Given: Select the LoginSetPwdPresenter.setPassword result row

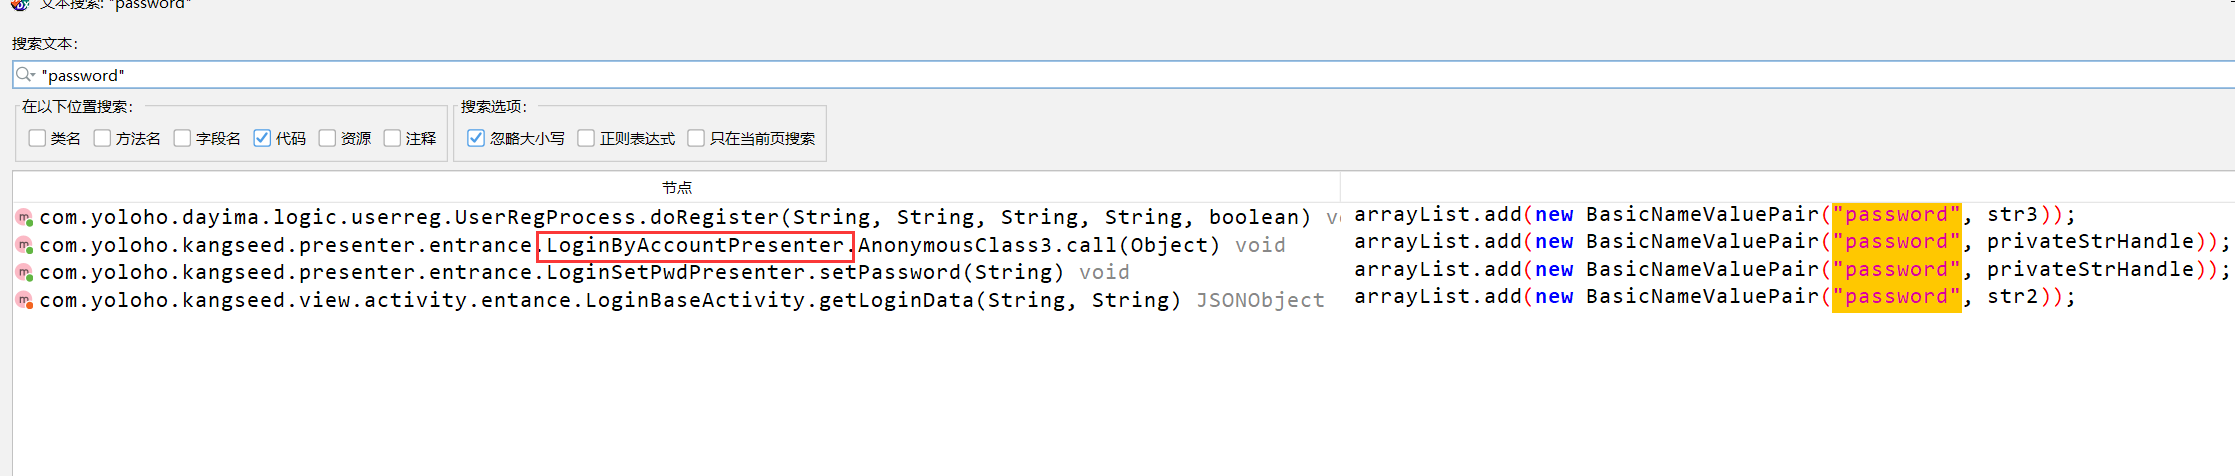Looking at the screenshot, I should click(676, 272).
